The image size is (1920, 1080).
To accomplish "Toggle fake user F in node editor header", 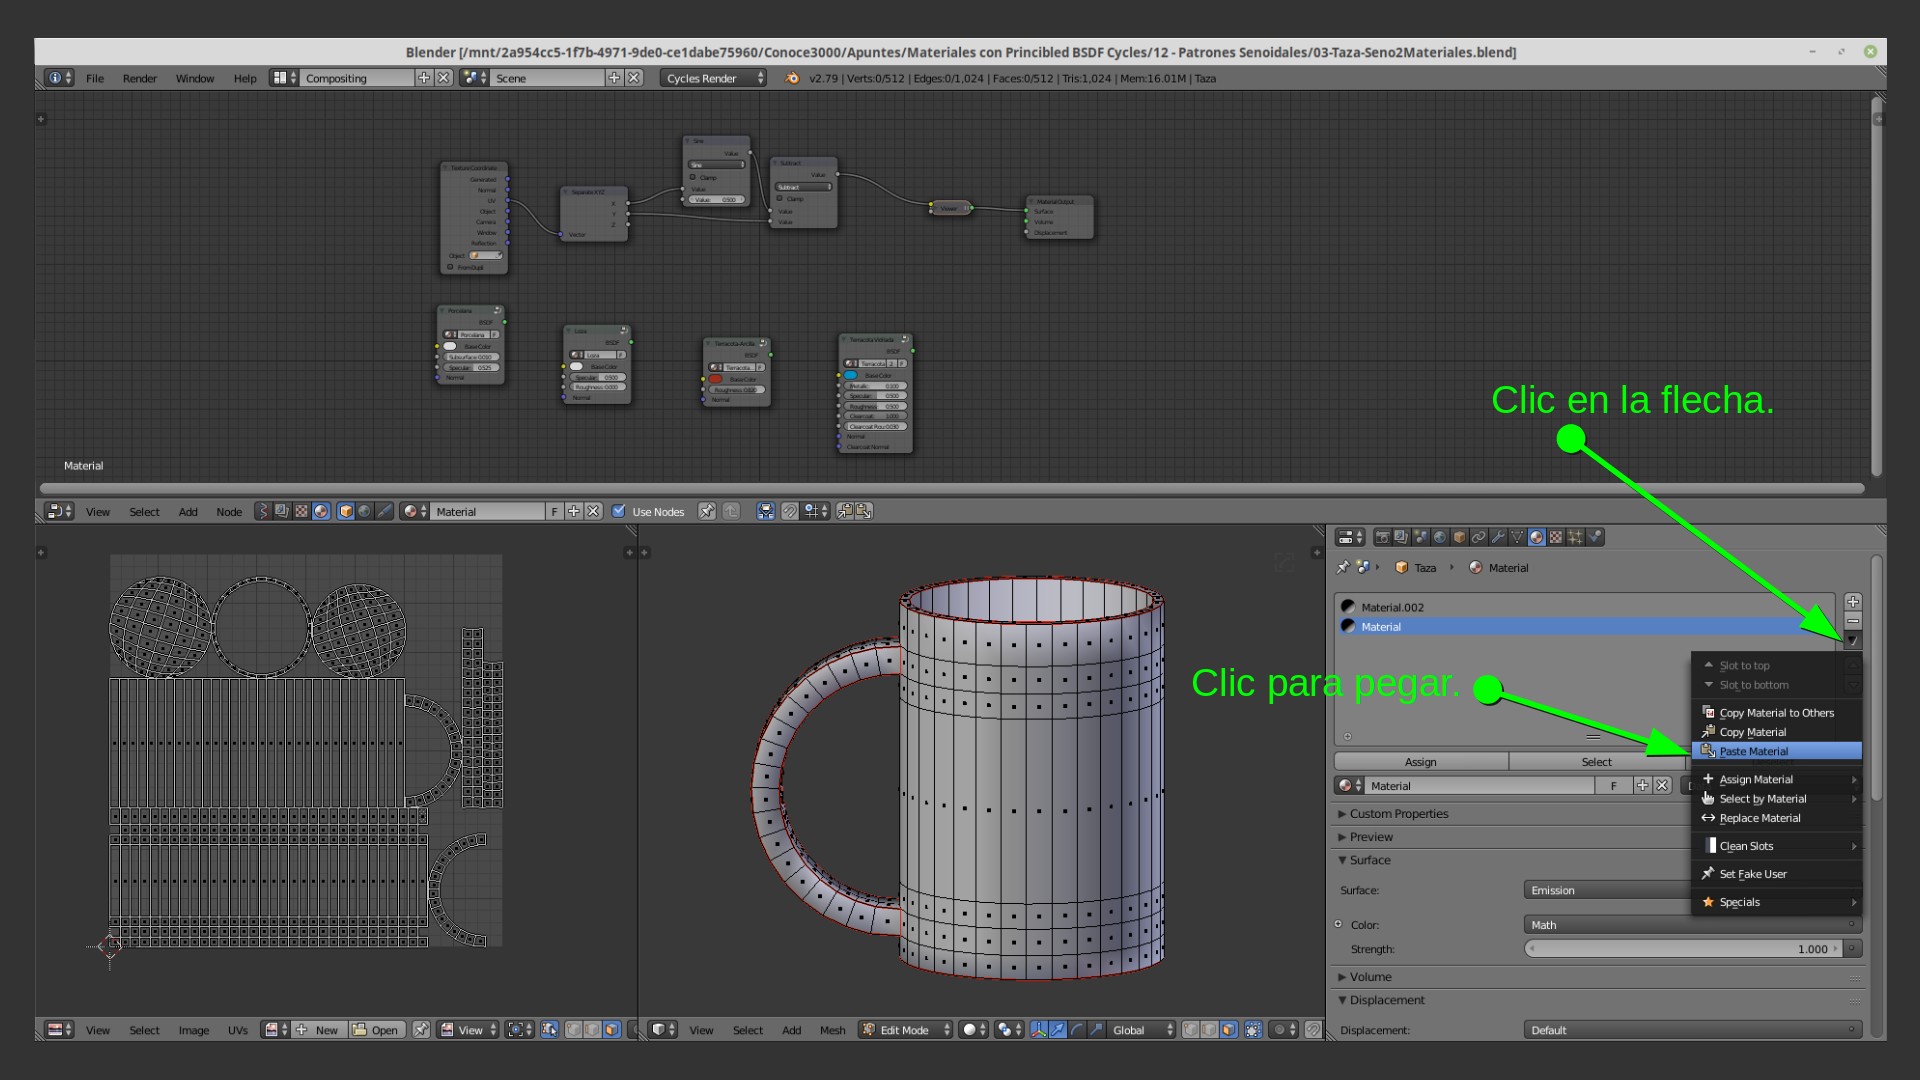I will coord(554,511).
